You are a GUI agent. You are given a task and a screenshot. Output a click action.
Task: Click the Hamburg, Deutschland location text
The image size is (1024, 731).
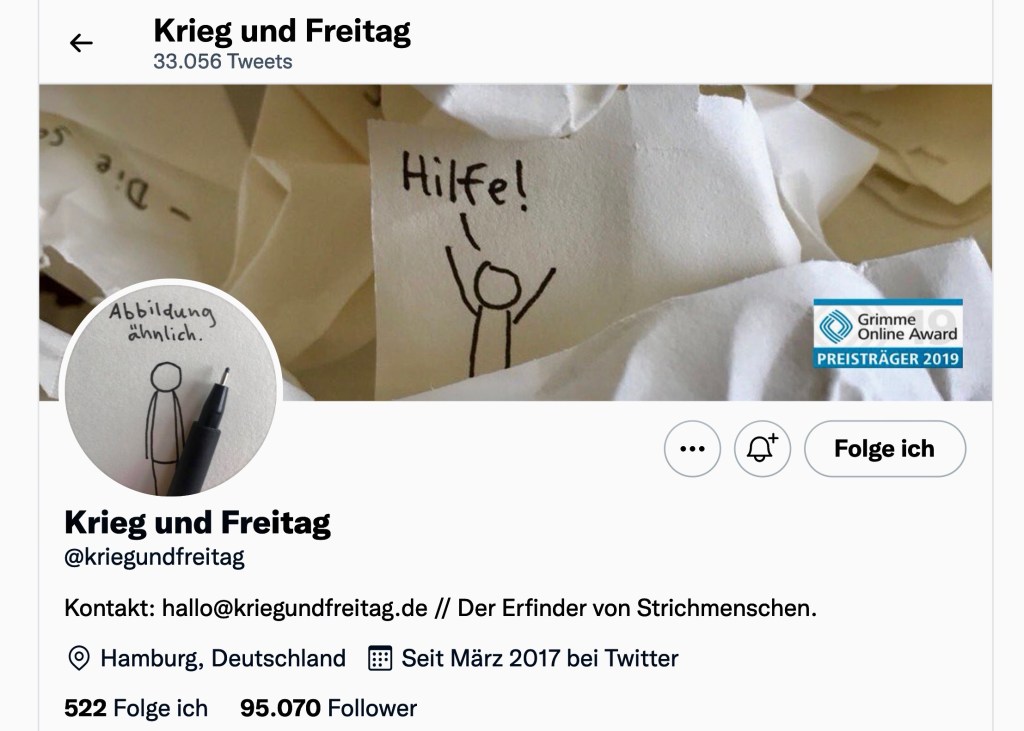(x=223, y=658)
